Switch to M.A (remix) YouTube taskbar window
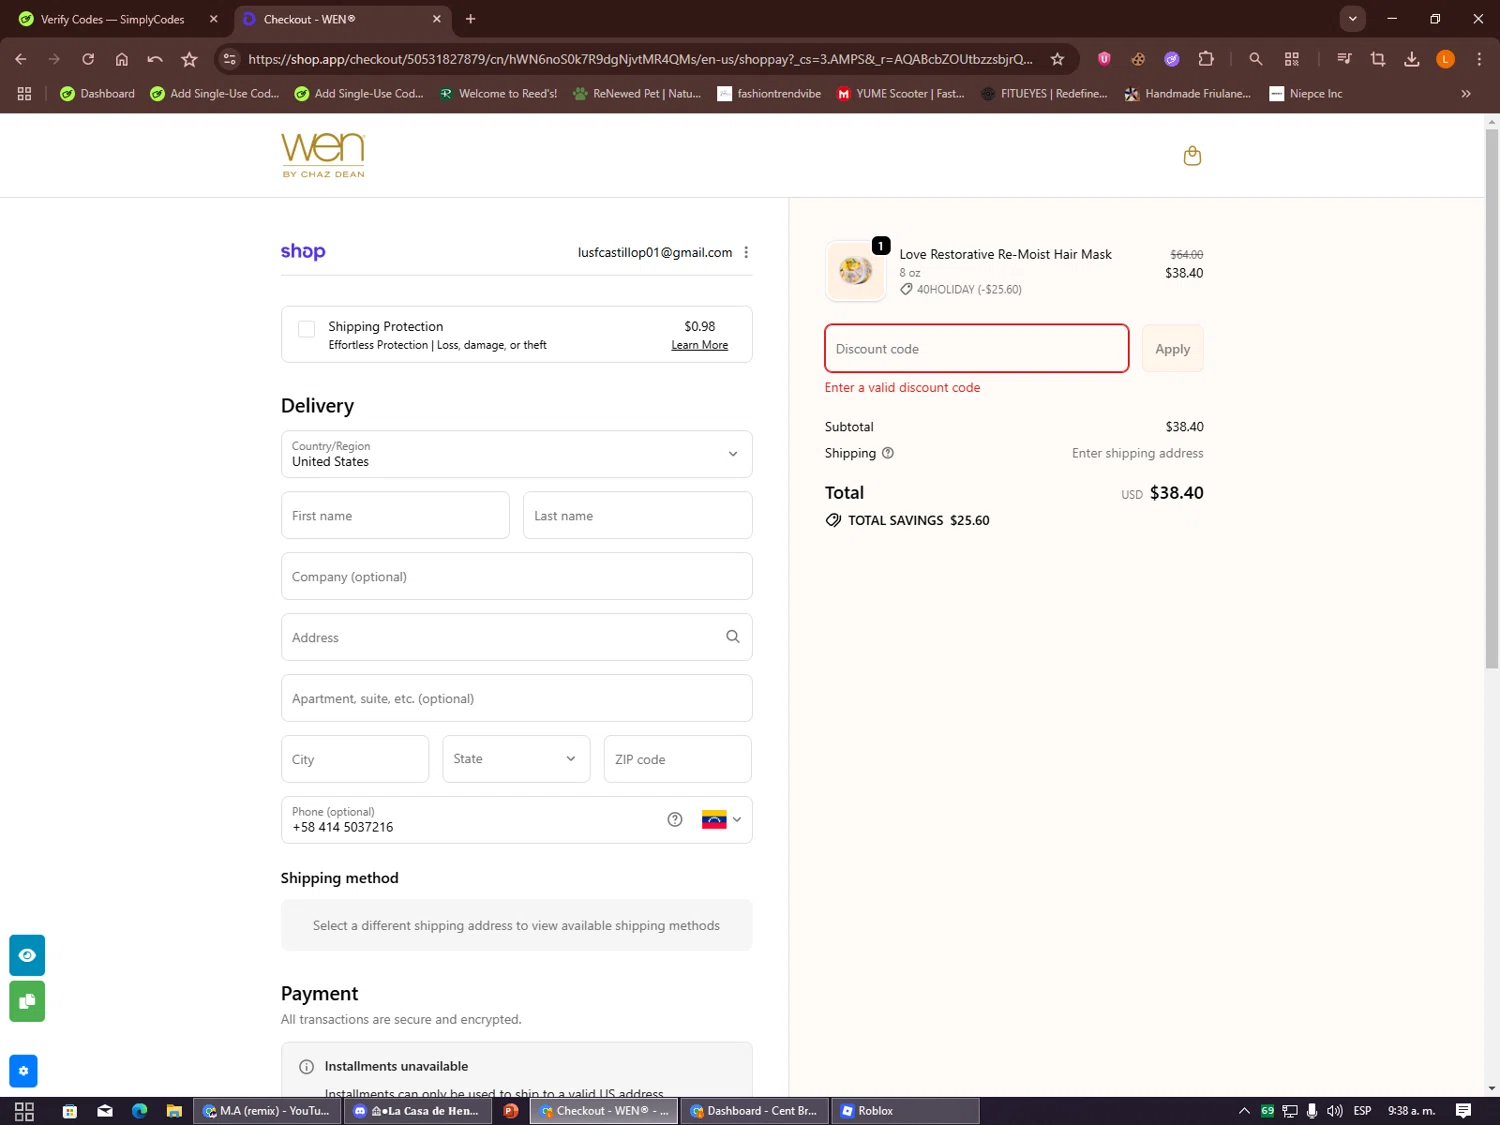Viewport: 1500px width, 1125px height. coord(267,1111)
